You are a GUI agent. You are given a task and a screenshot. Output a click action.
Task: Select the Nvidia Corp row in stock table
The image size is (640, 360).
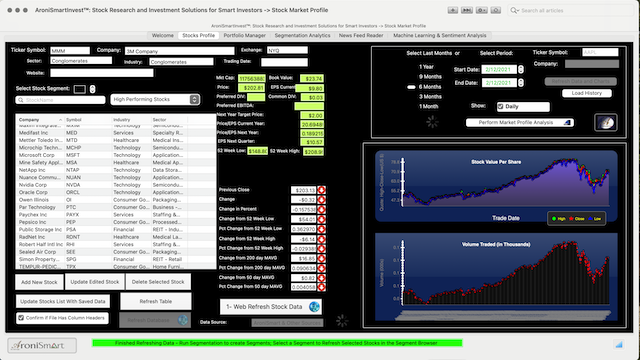116,185
